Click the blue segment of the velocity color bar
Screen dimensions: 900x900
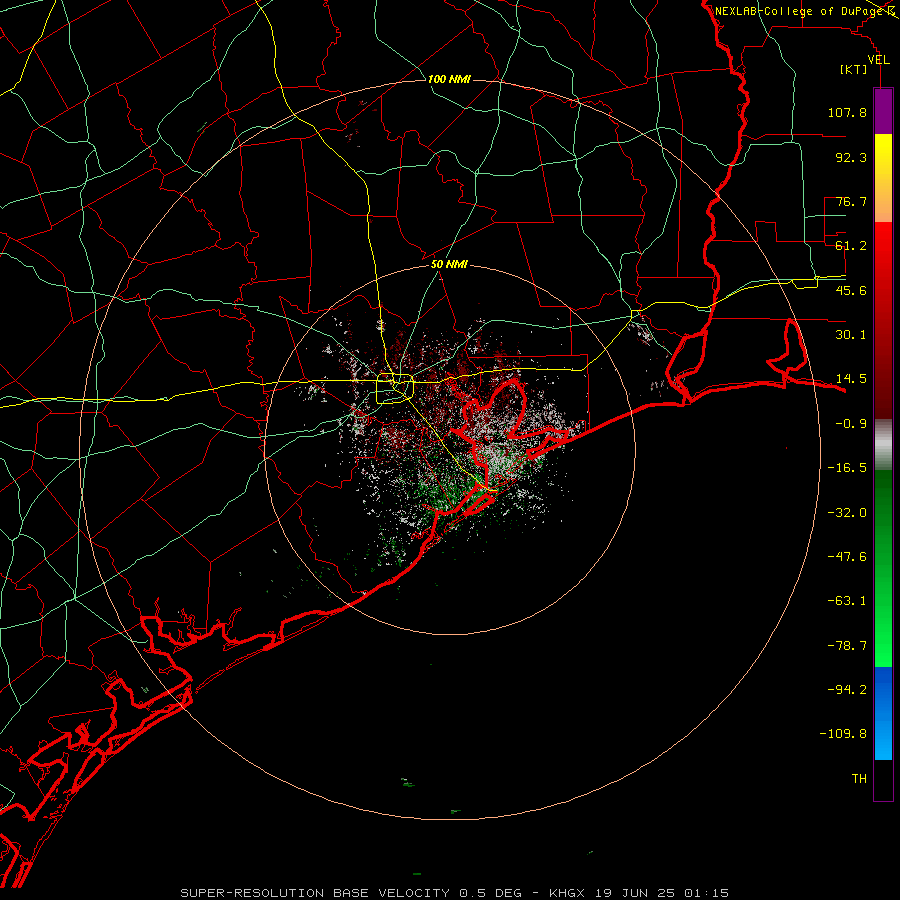[883, 713]
